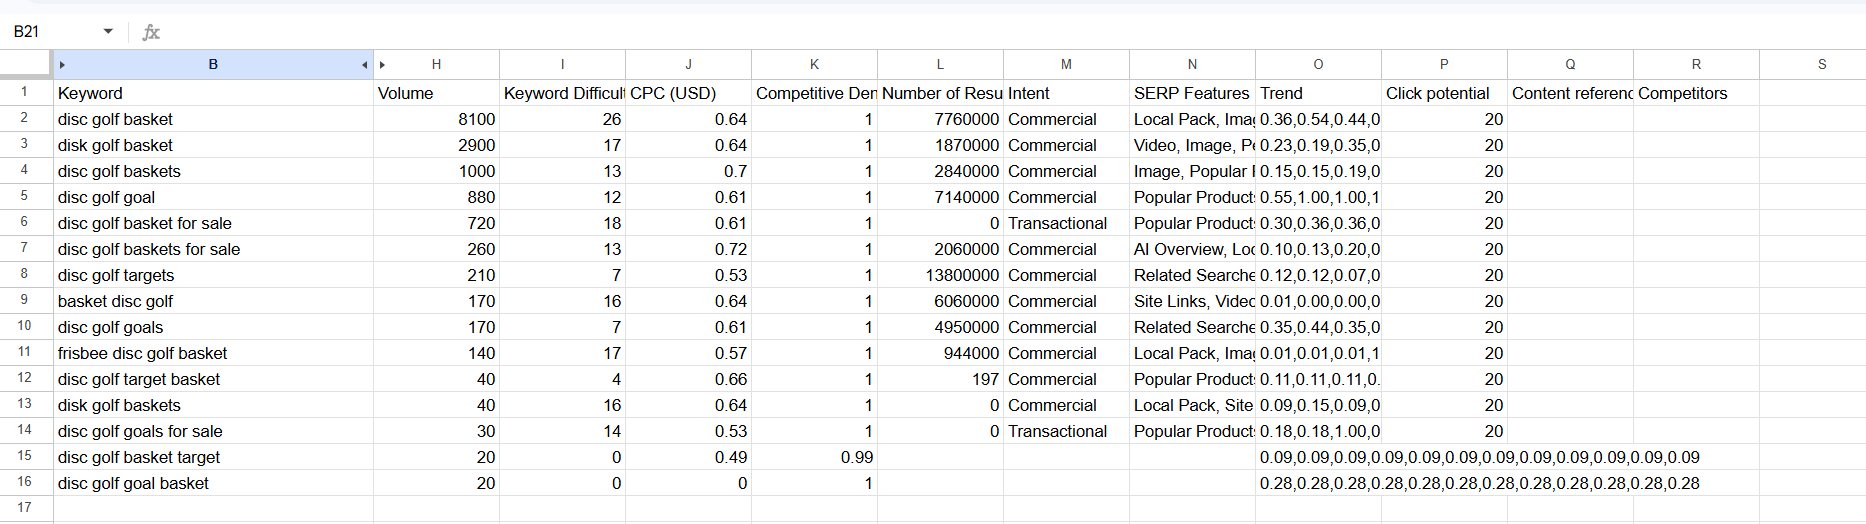Select row 1 header
The image size is (1866, 524).
[25, 92]
